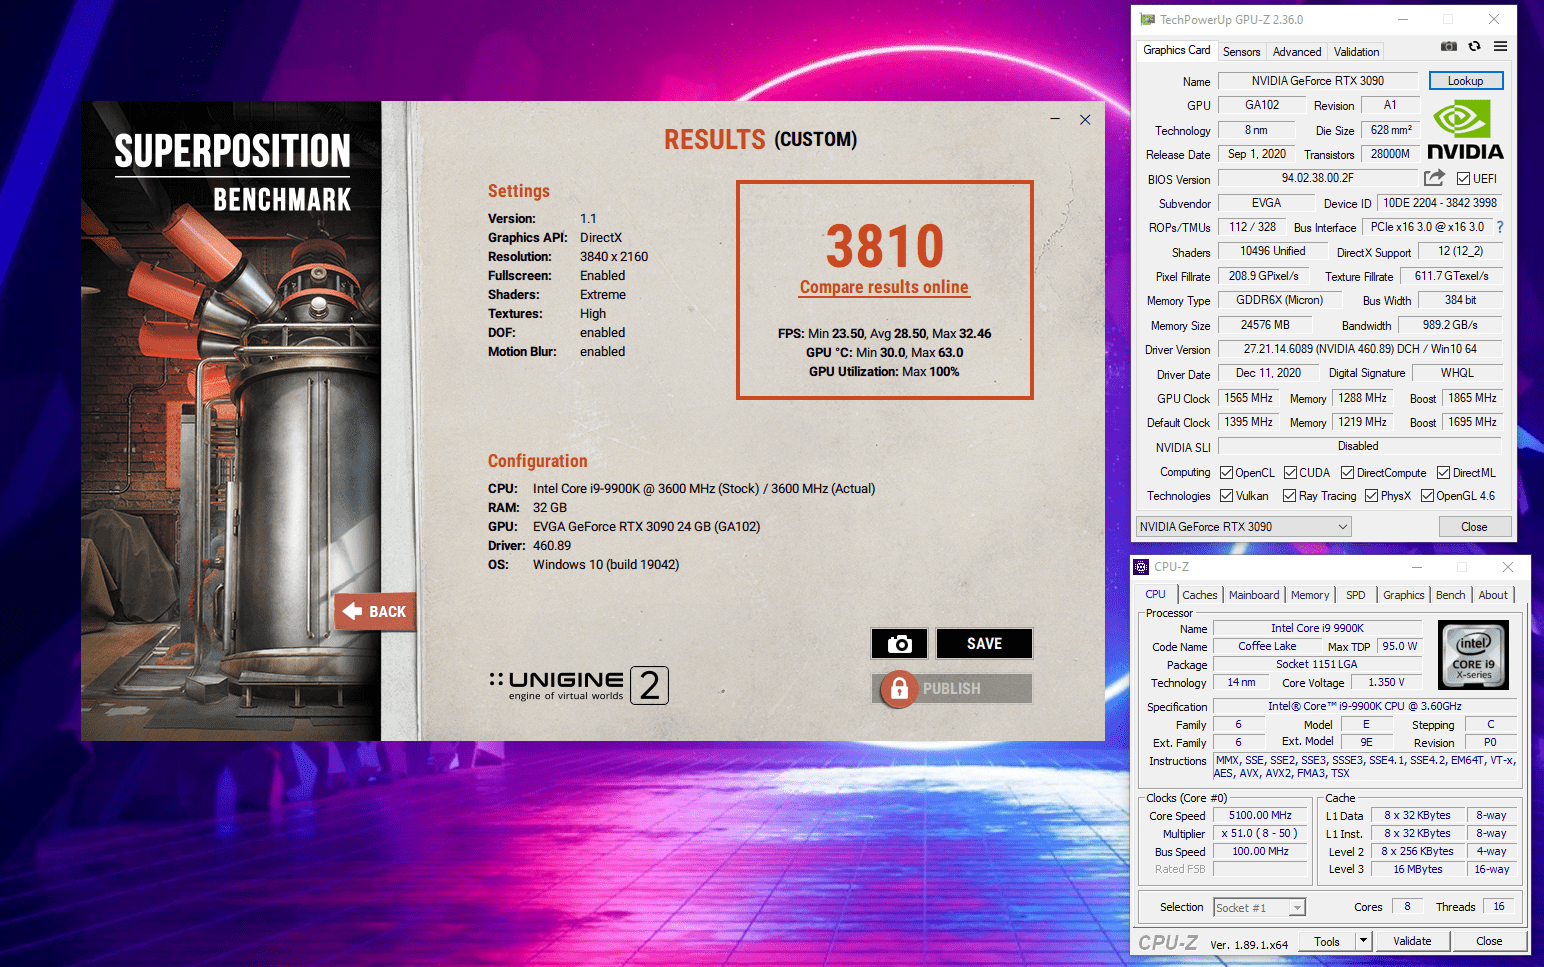1544x967 pixels.
Task: Switch to the Mainboard tab in CPU-Z
Action: click(1254, 595)
